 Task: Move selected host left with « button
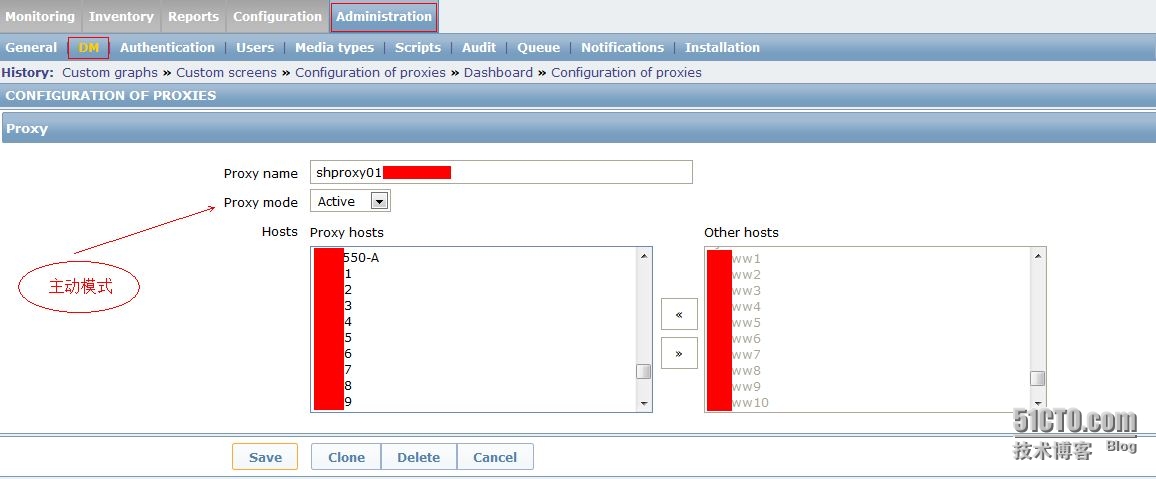click(x=679, y=314)
